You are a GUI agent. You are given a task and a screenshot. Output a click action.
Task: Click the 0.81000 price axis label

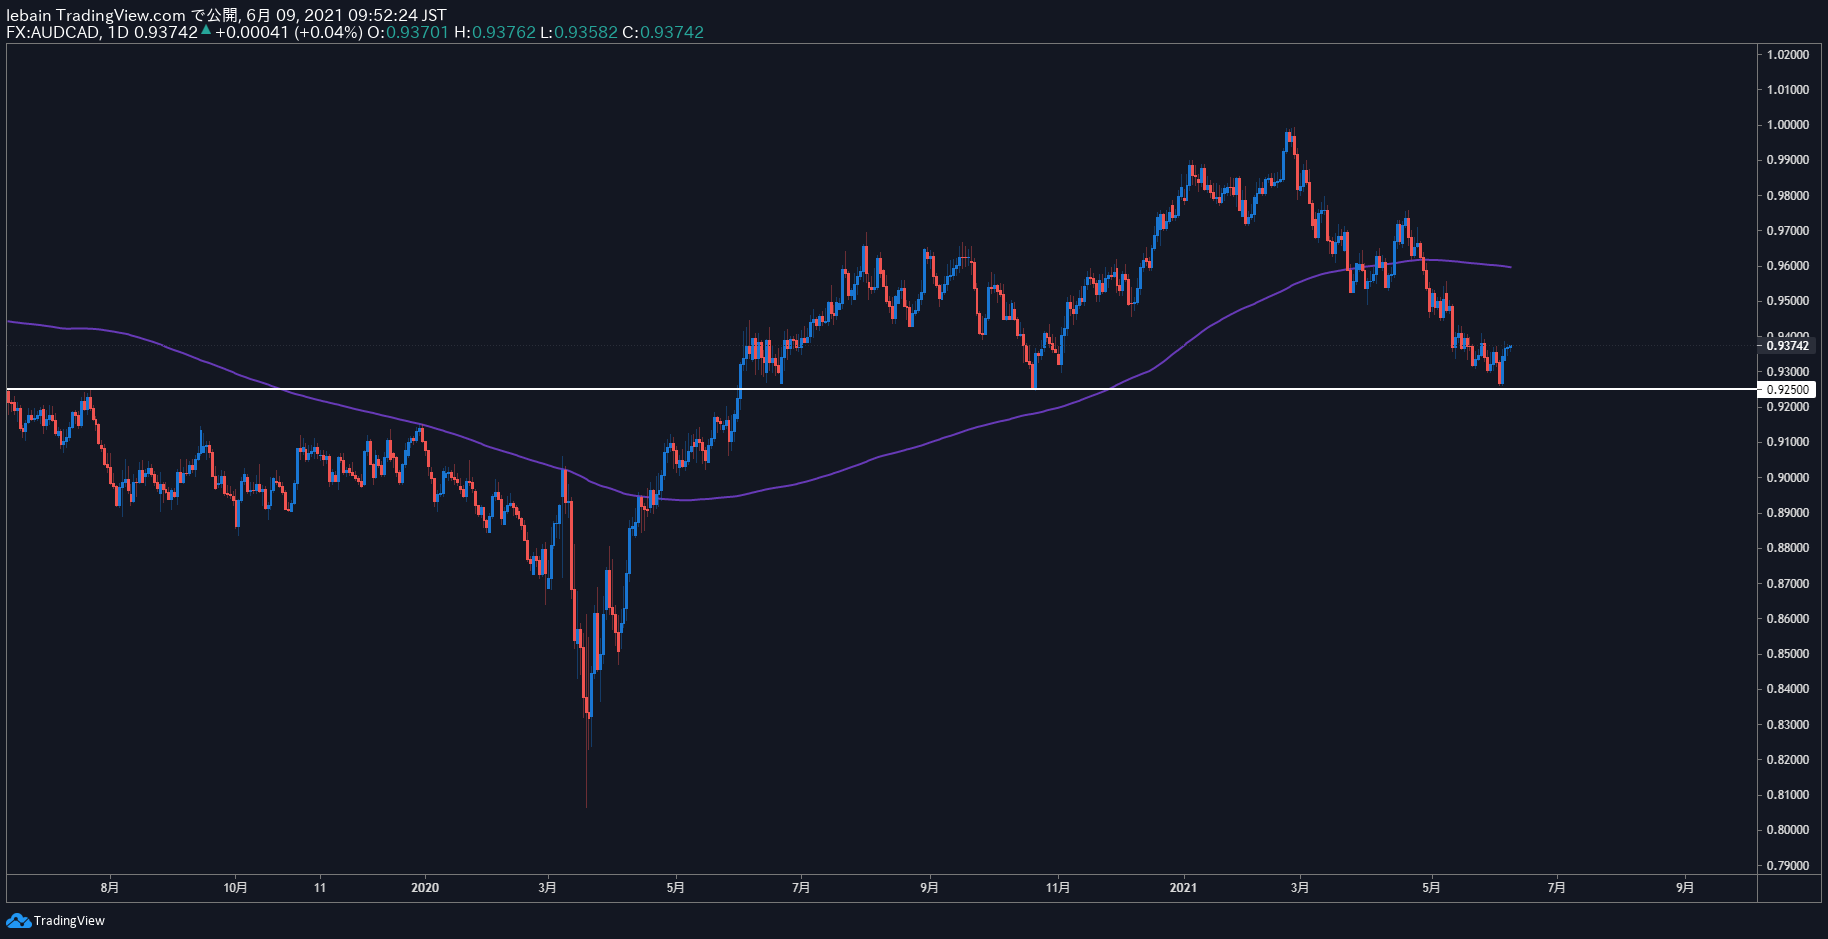pos(1787,795)
